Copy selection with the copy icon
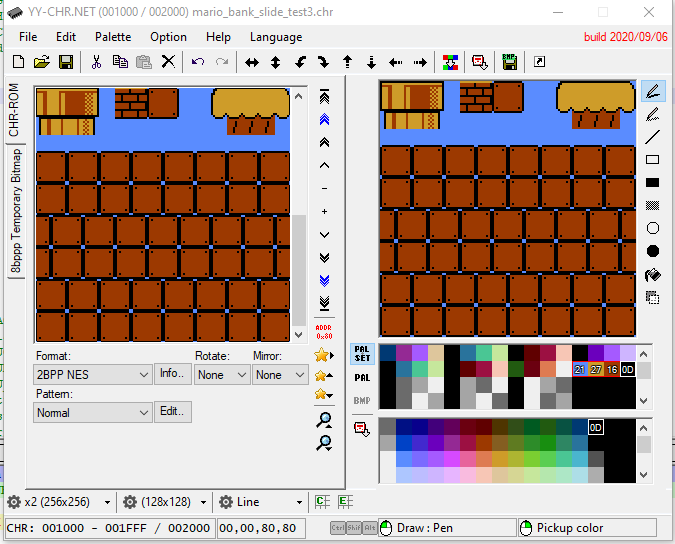 (x=120, y=62)
